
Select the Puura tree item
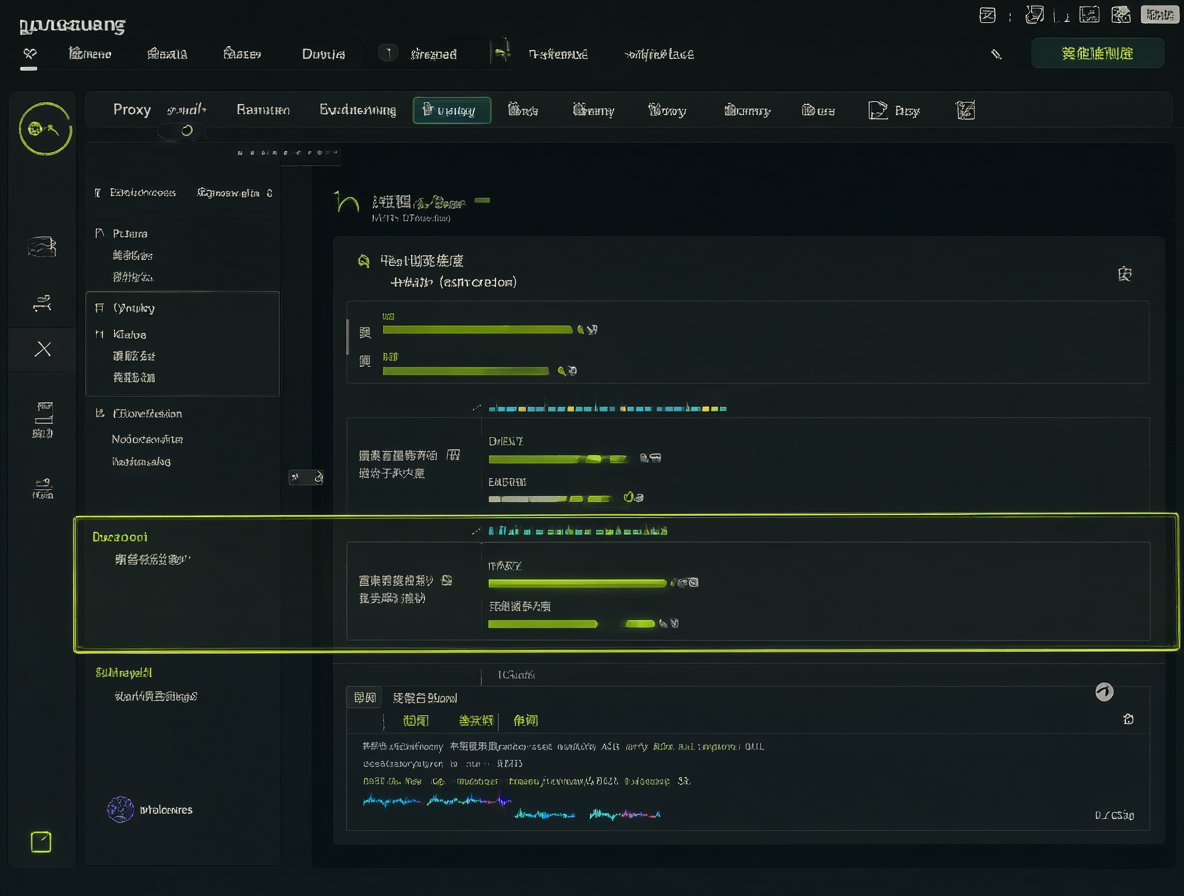coord(130,233)
